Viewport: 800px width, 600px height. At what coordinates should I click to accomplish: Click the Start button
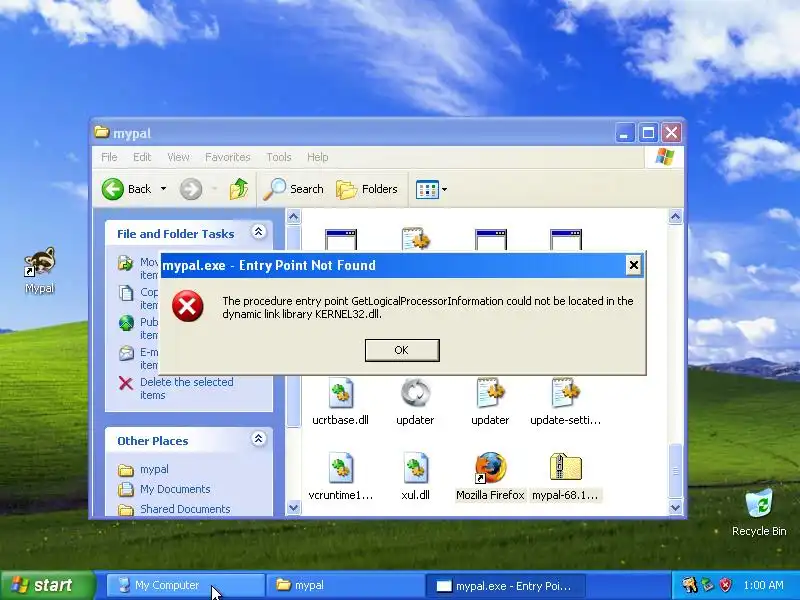tap(47, 585)
